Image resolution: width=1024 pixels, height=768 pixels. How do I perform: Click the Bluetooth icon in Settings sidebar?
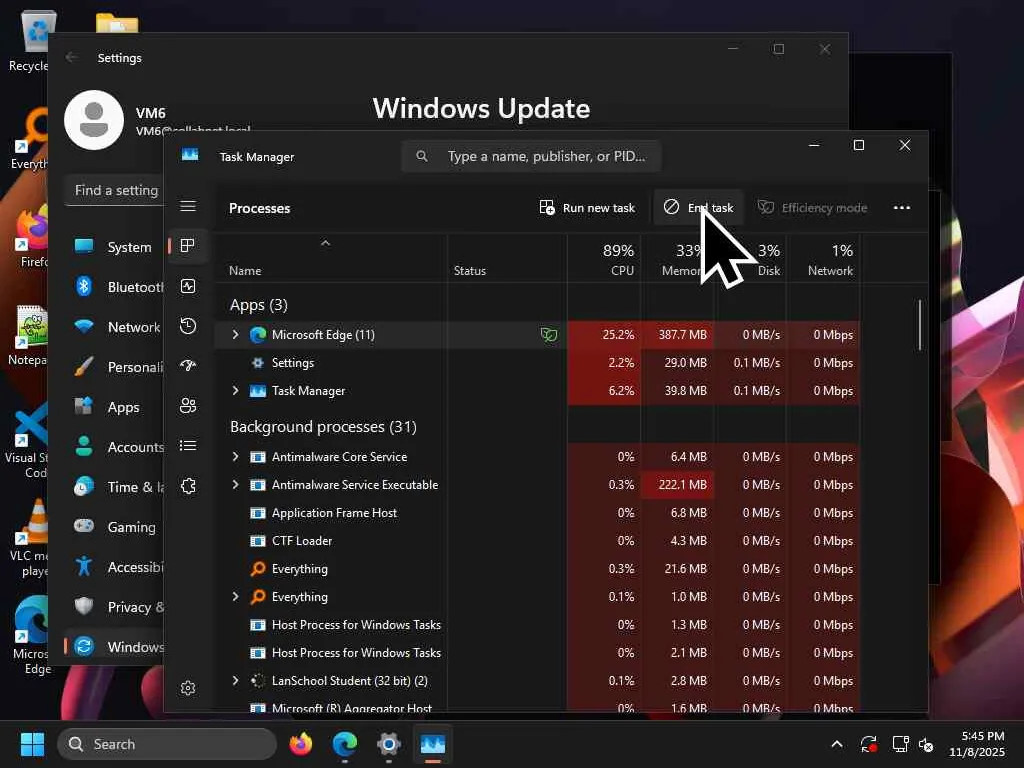point(84,286)
